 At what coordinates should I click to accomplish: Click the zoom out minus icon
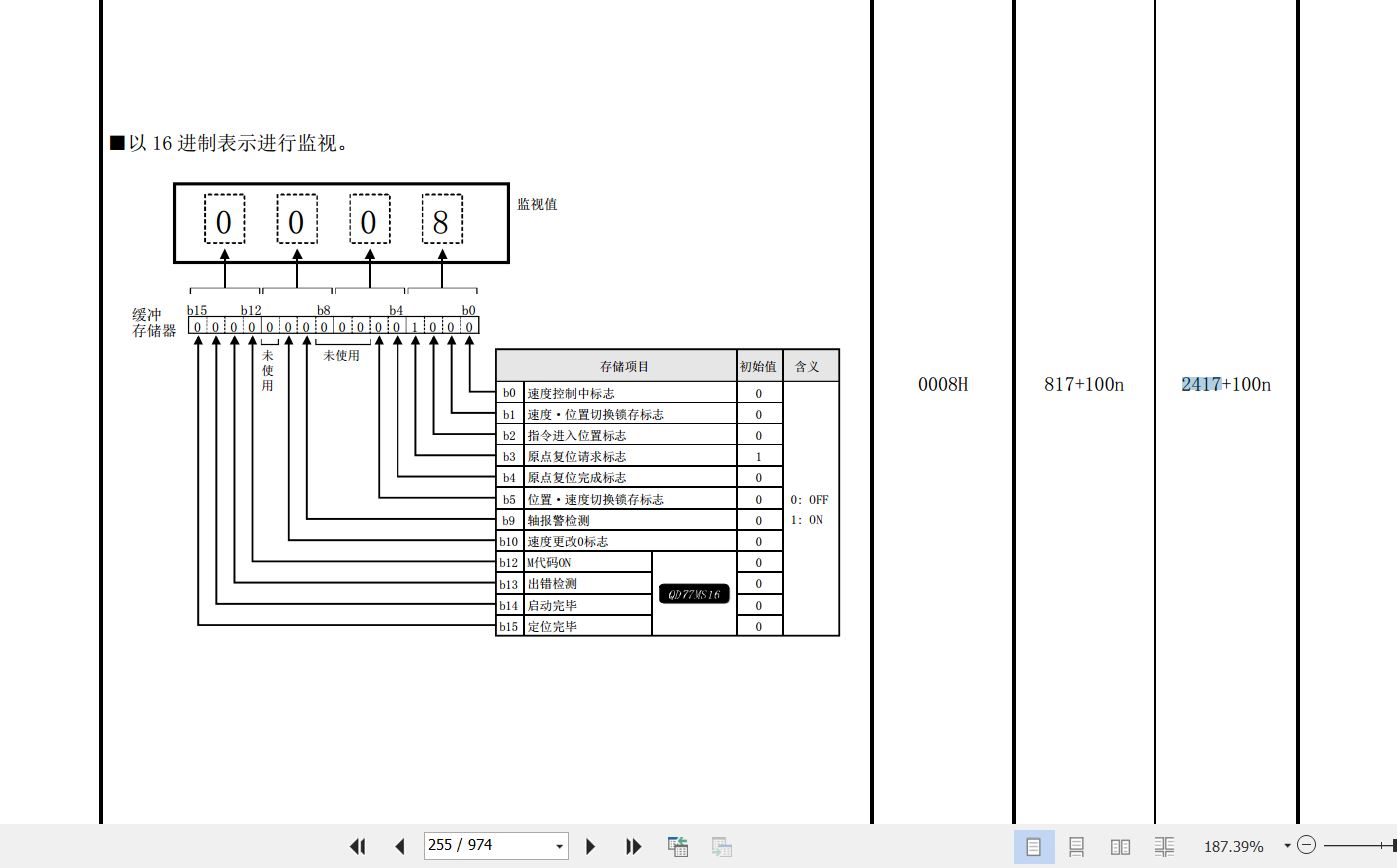(x=1306, y=846)
